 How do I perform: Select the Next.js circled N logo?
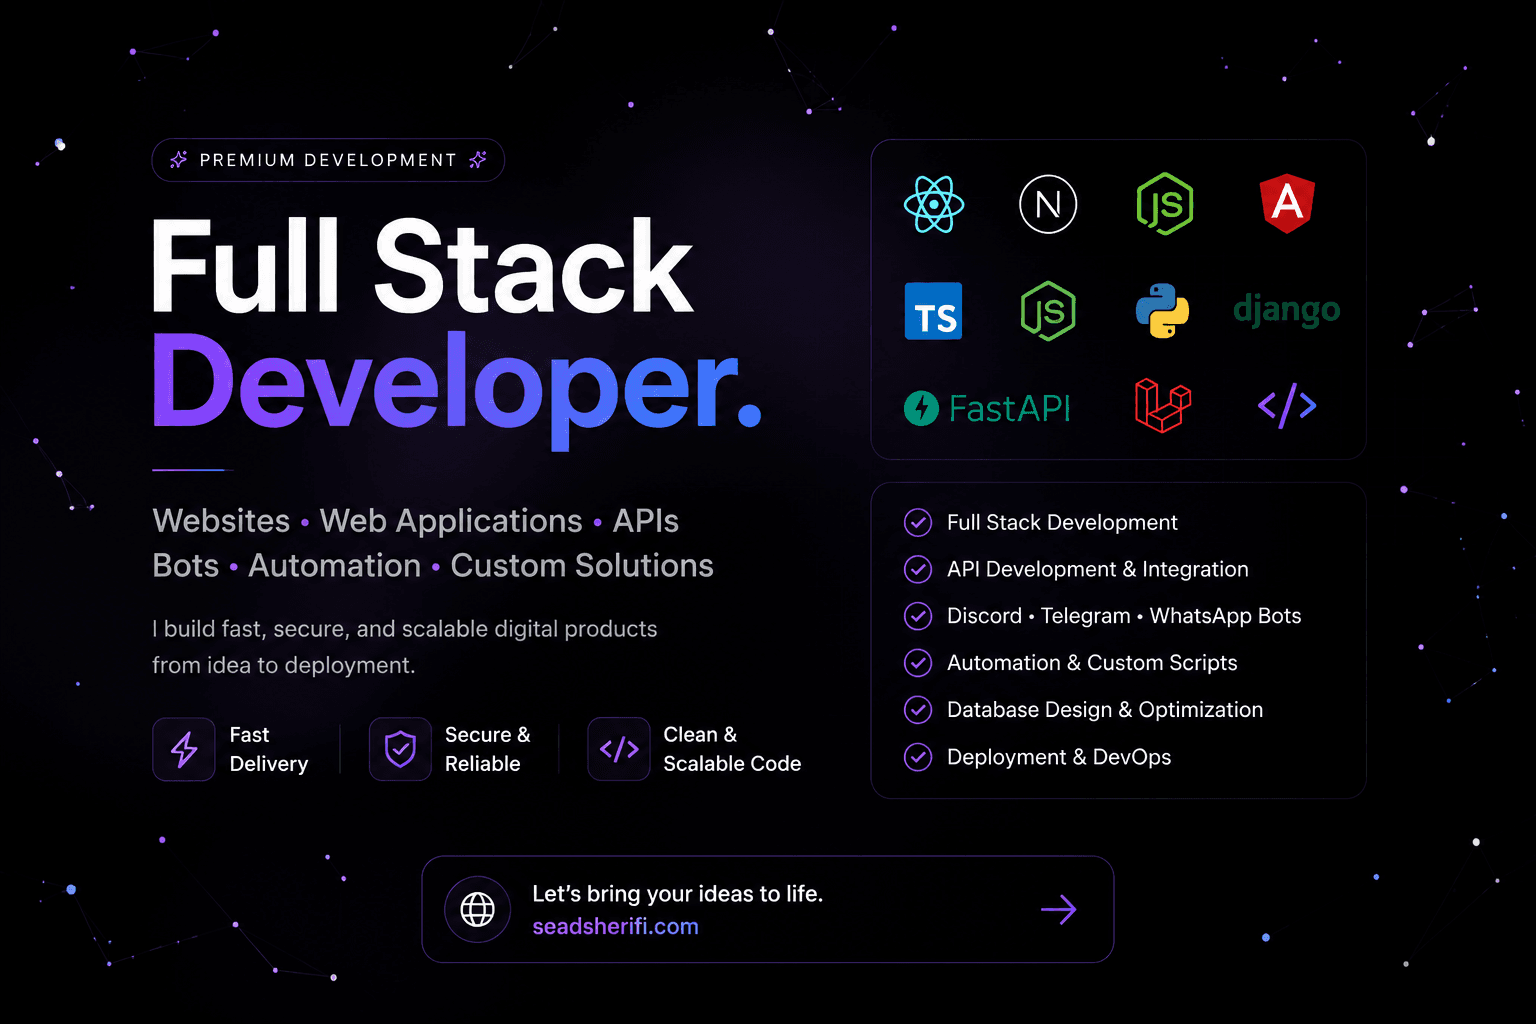click(1048, 204)
